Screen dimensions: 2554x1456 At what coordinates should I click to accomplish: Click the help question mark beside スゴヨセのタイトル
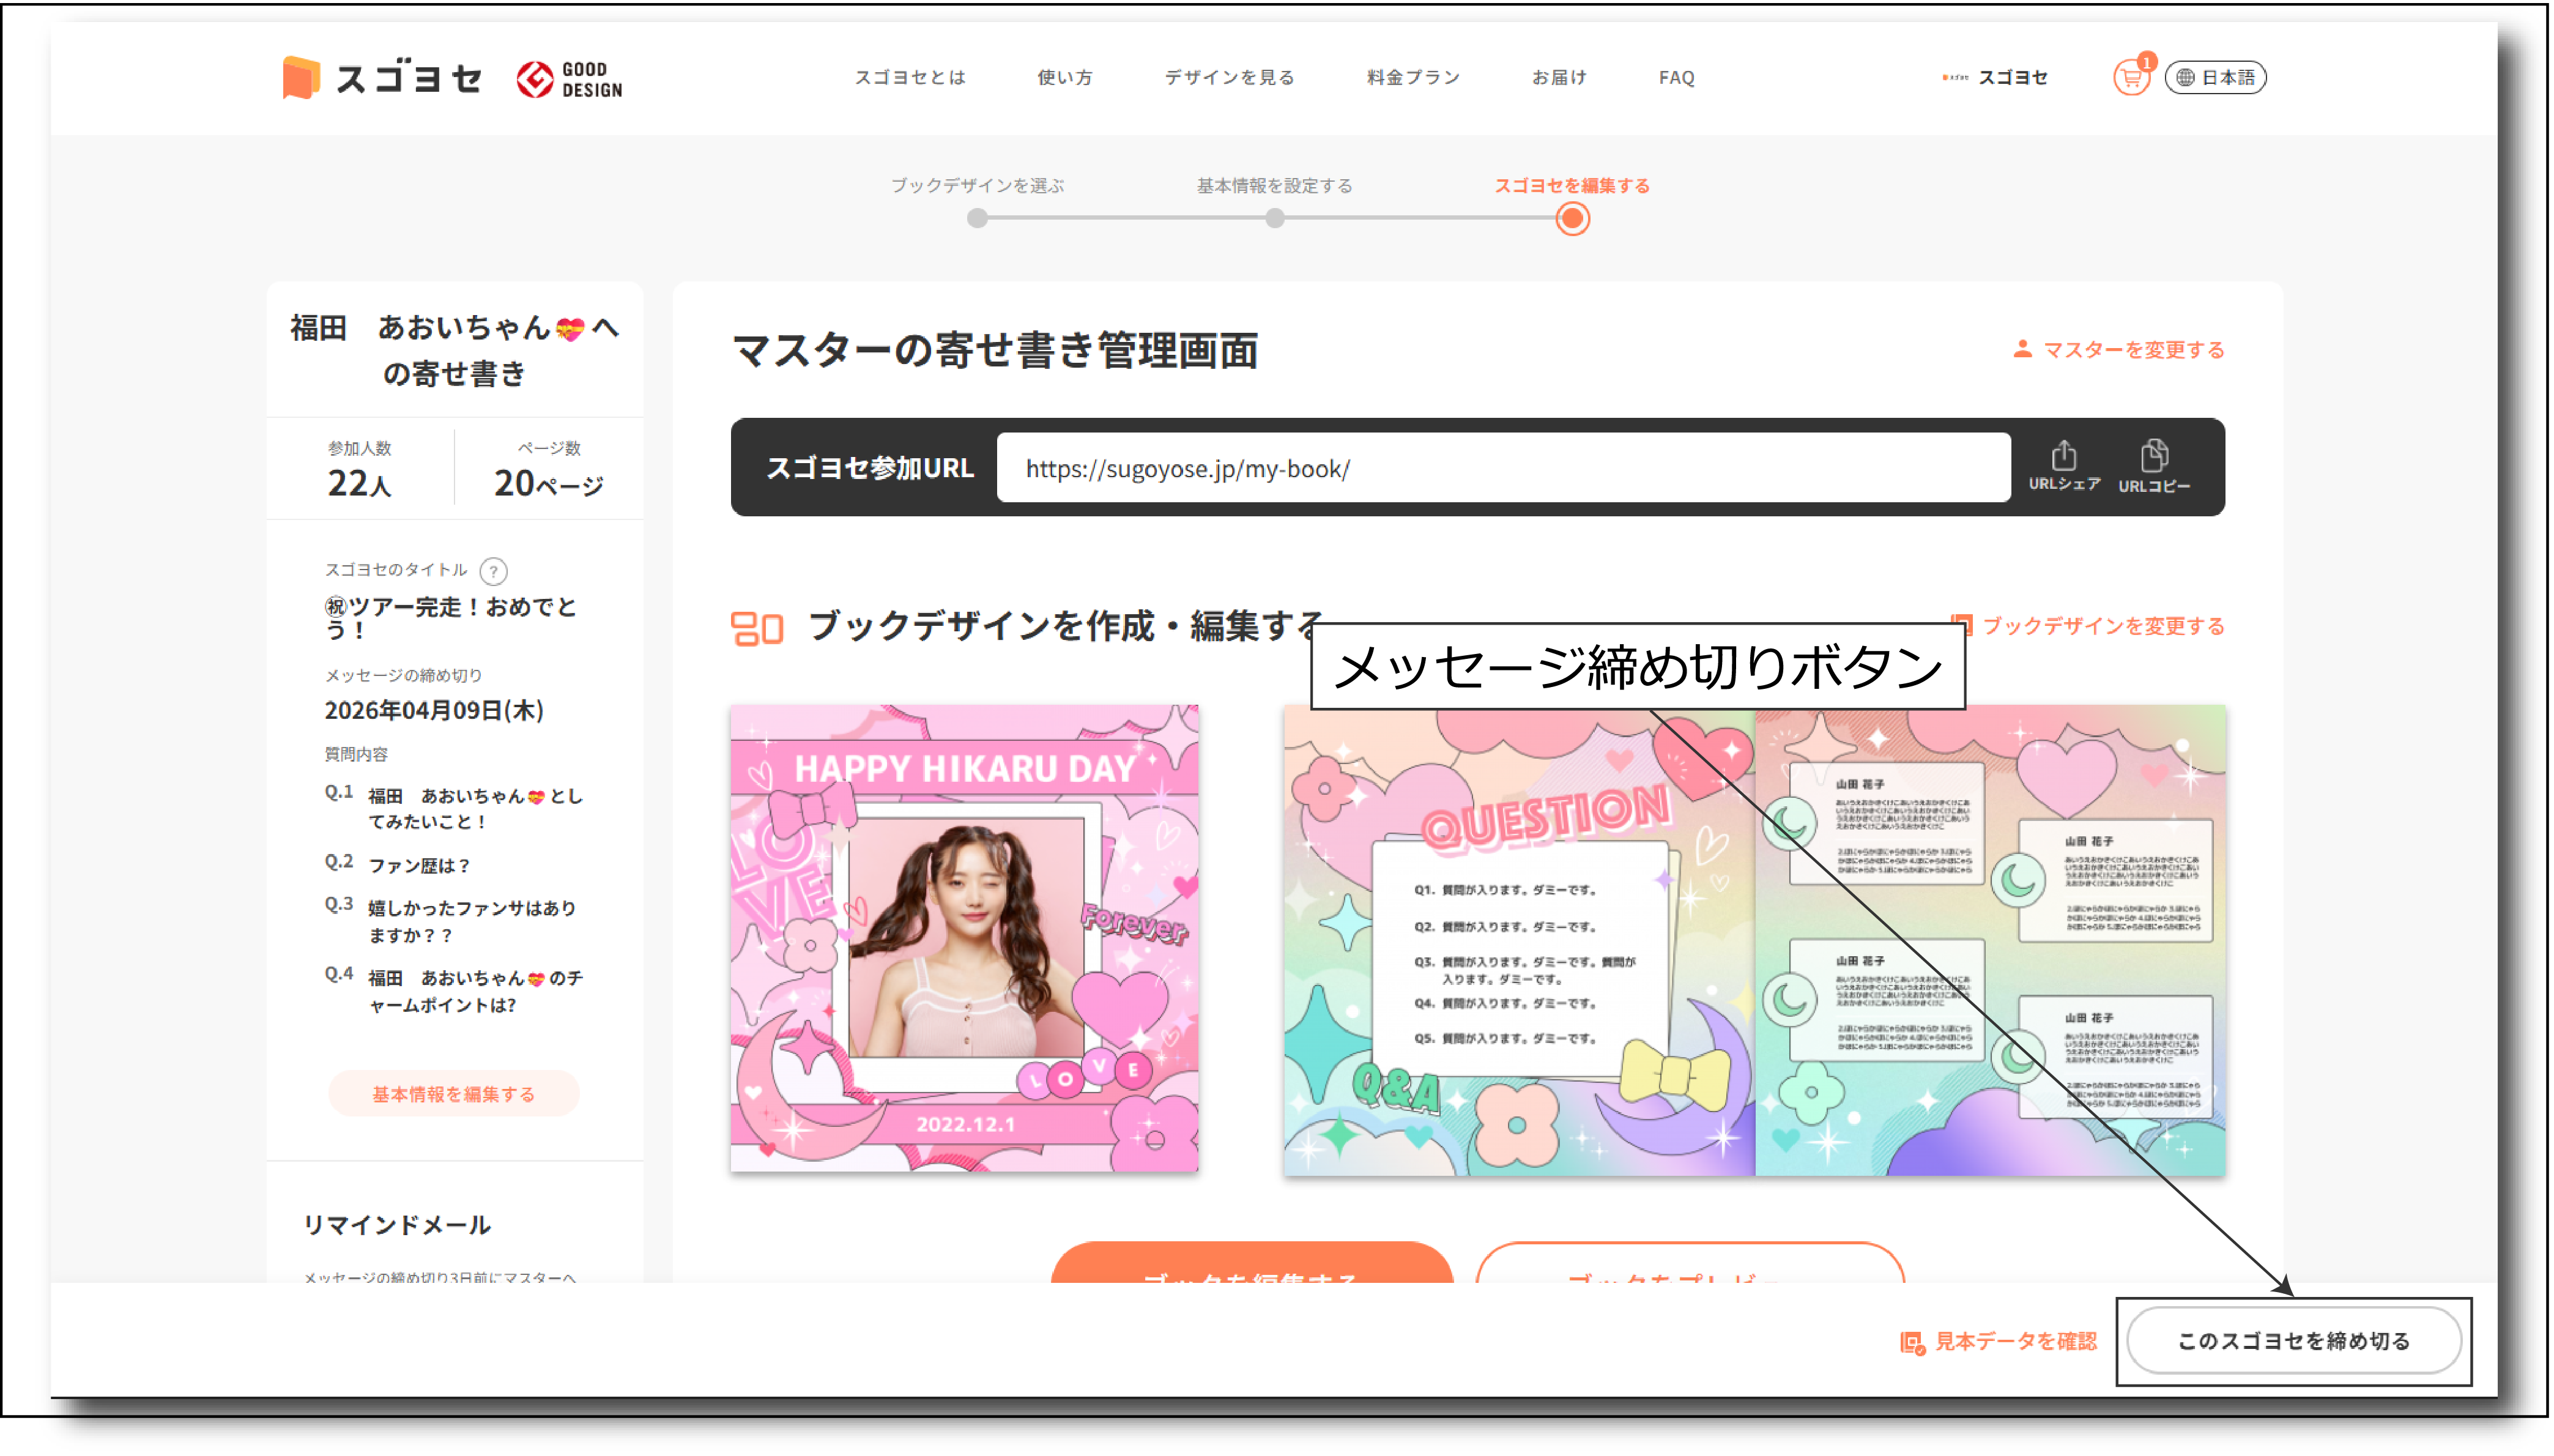(493, 571)
